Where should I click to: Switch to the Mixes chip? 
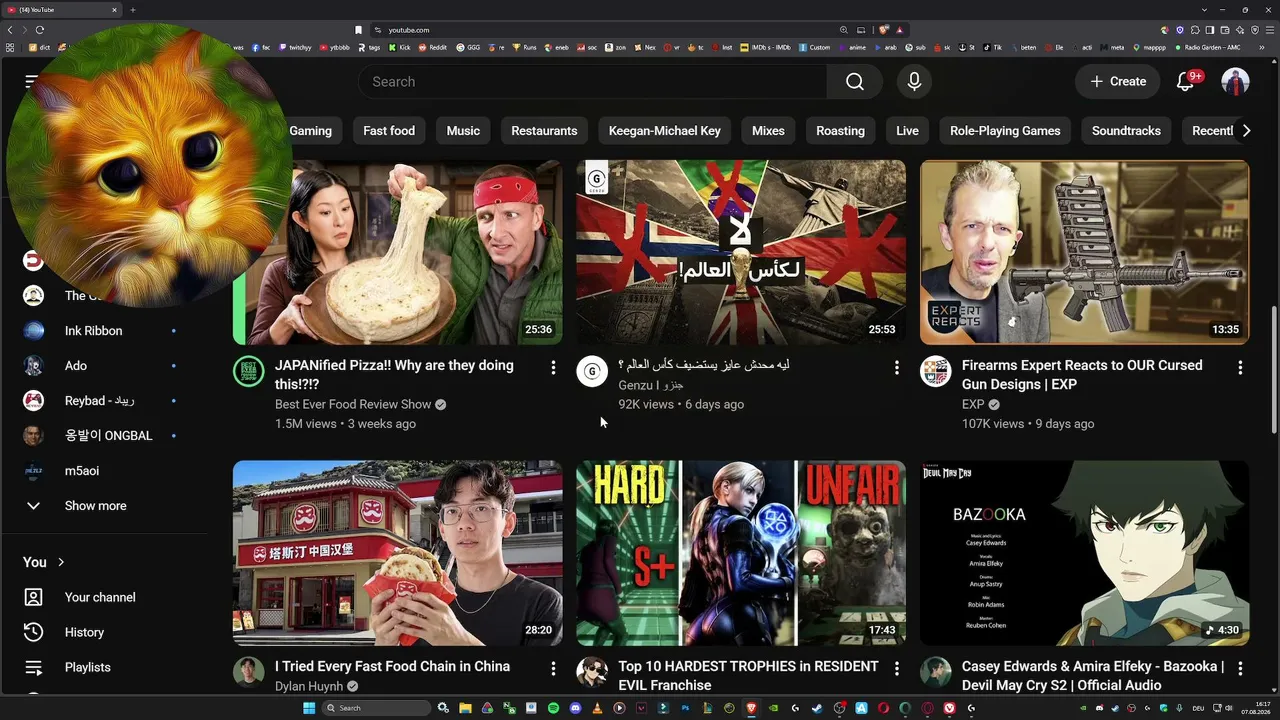point(768,131)
